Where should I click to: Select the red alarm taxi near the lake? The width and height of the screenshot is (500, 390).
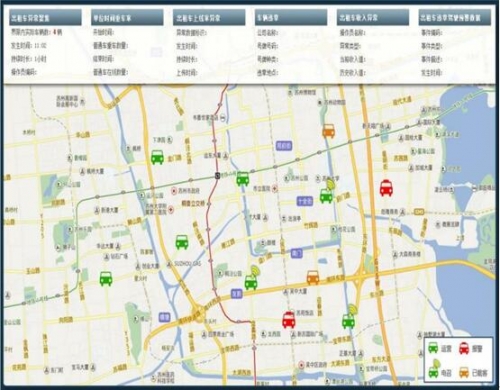pyautogui.click(x=386, y=188)
